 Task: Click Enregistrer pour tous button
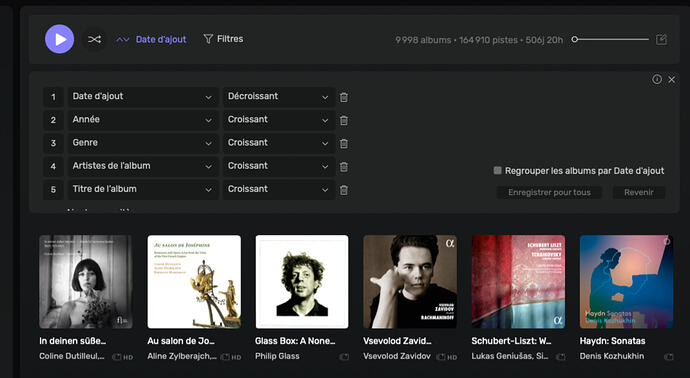pos(549,192)
